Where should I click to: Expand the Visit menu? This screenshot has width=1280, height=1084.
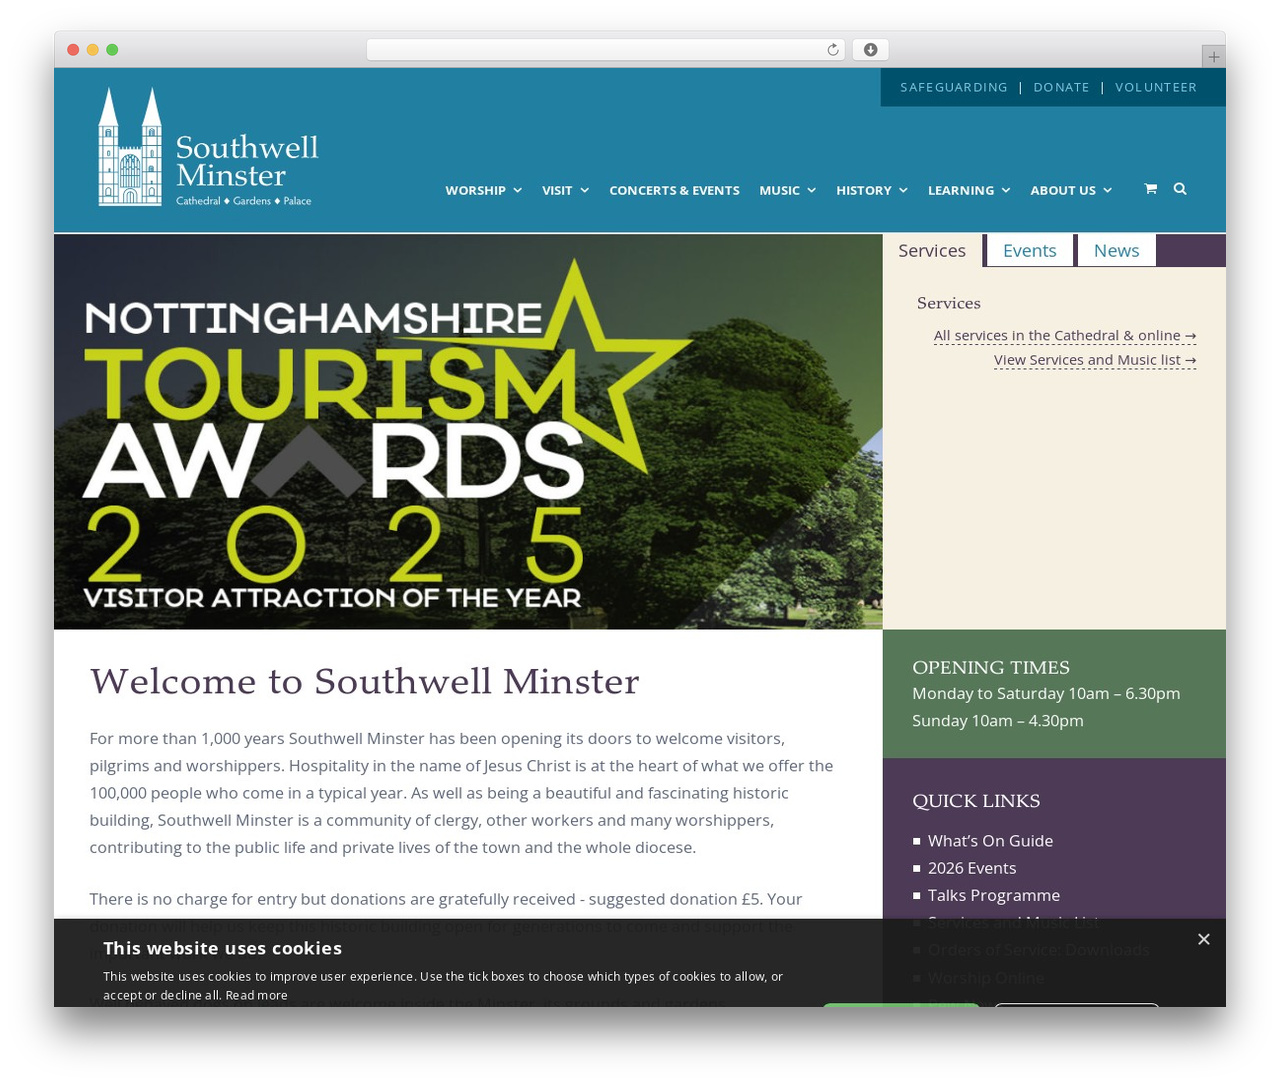tap(565, 190)
